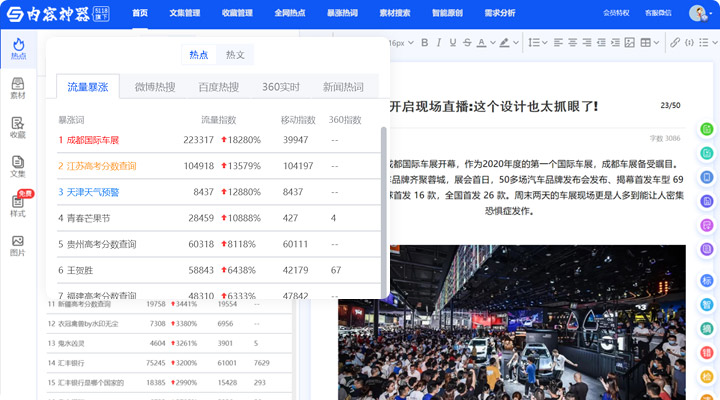720x400 pixels.
Task: Open hot word 江苏高考分数查询
Action: coord(101,166)
